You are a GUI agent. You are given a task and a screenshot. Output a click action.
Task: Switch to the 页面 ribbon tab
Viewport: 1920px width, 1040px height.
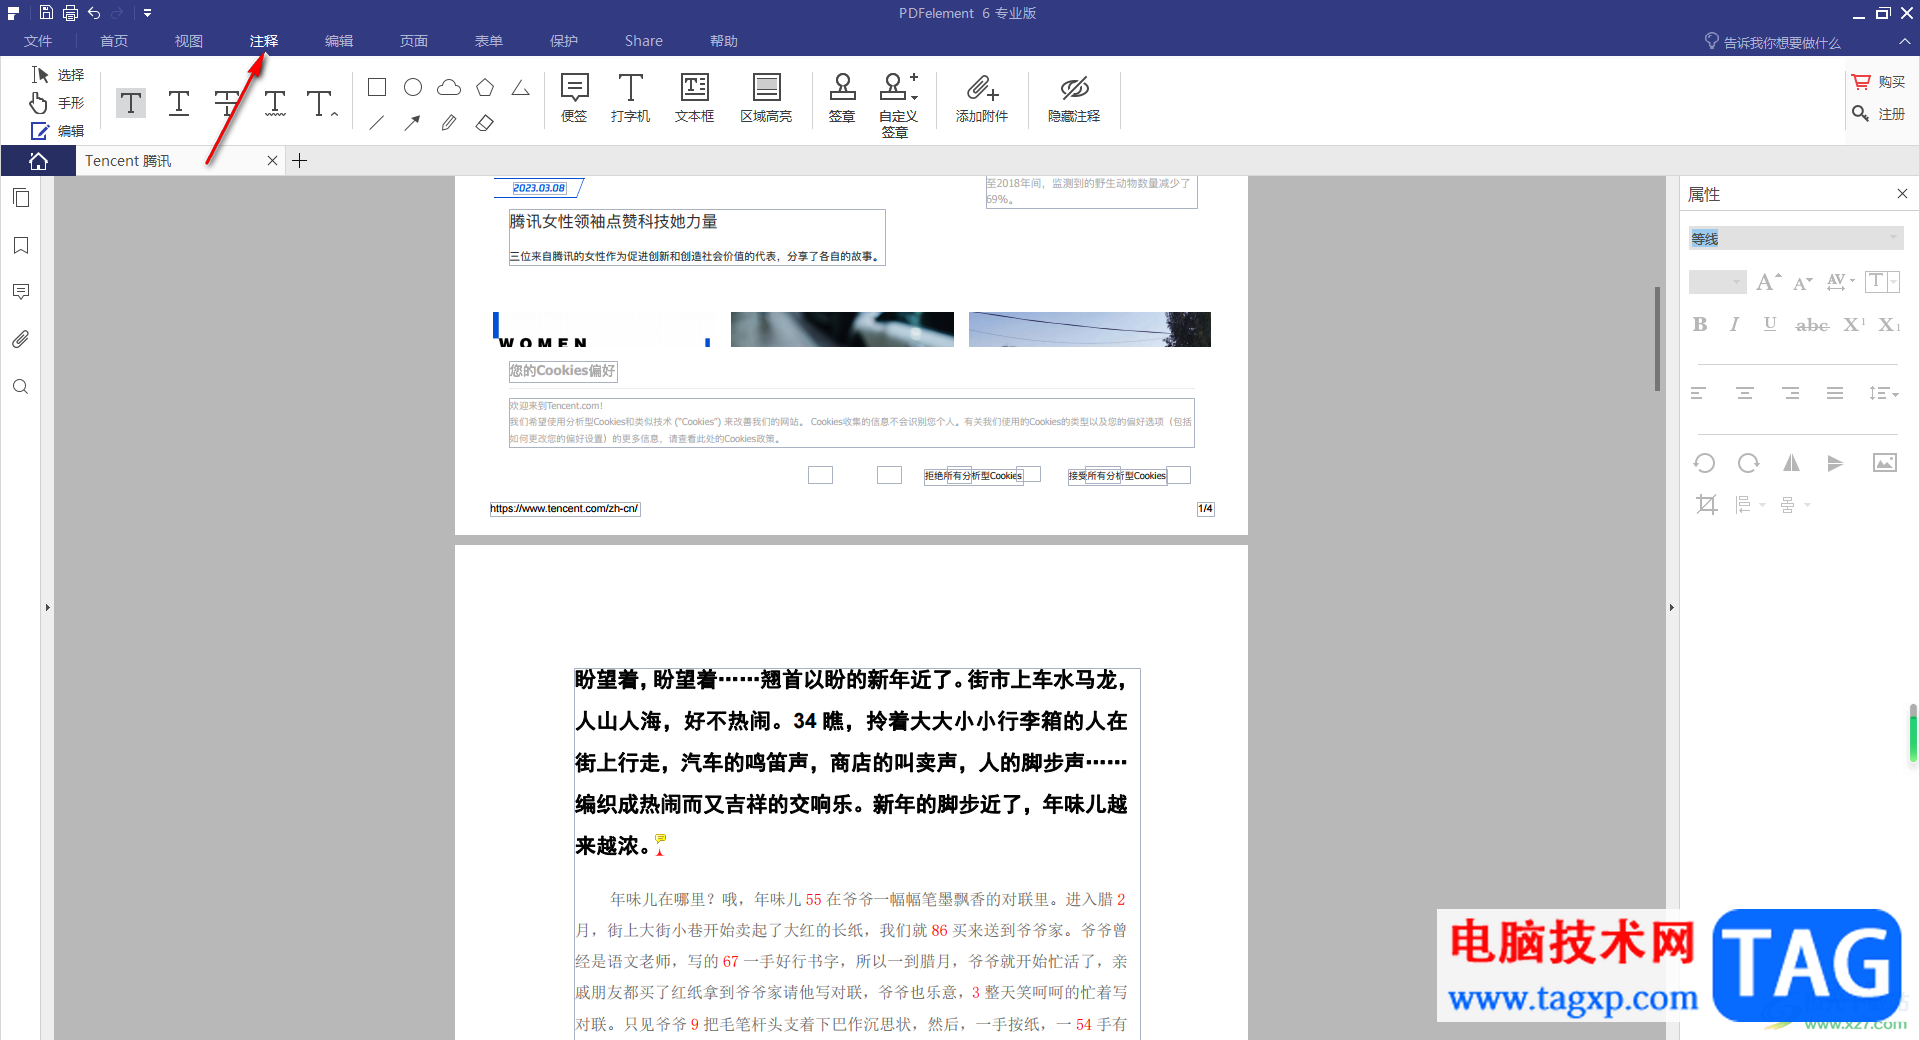pyautogui.click(x=413, y=41)
